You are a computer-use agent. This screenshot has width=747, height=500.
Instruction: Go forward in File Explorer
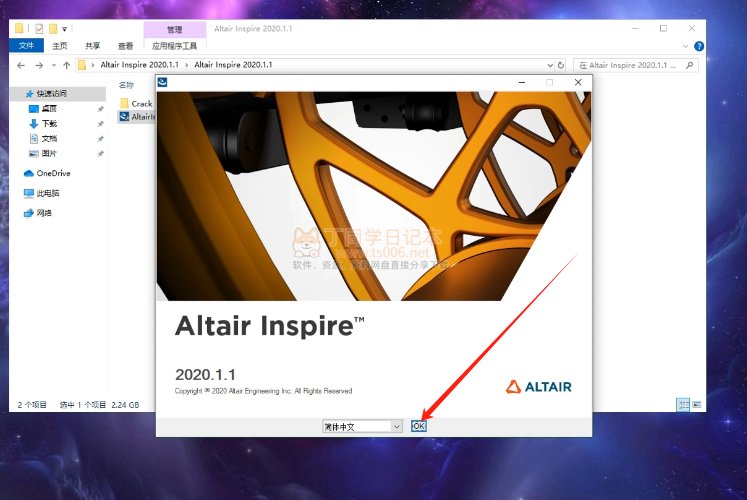39,65
